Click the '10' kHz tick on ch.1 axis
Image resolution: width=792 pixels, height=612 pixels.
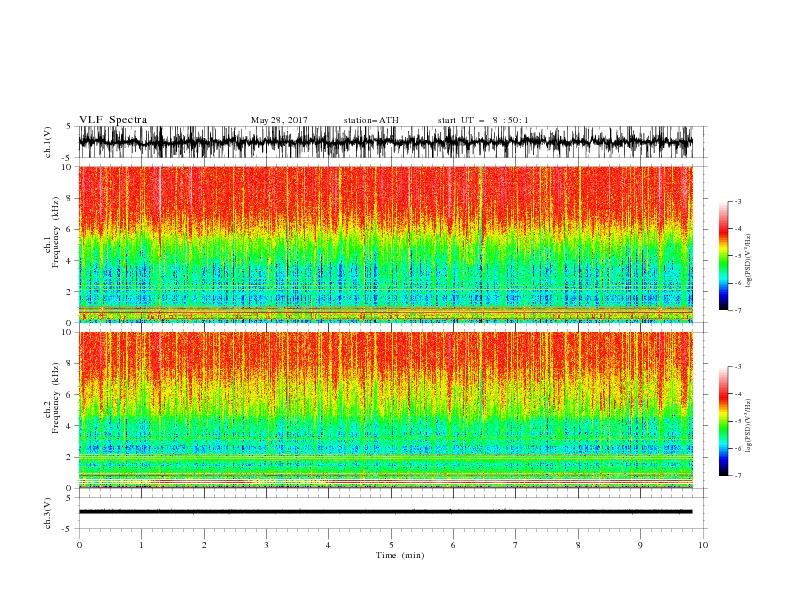click(67, 167)
